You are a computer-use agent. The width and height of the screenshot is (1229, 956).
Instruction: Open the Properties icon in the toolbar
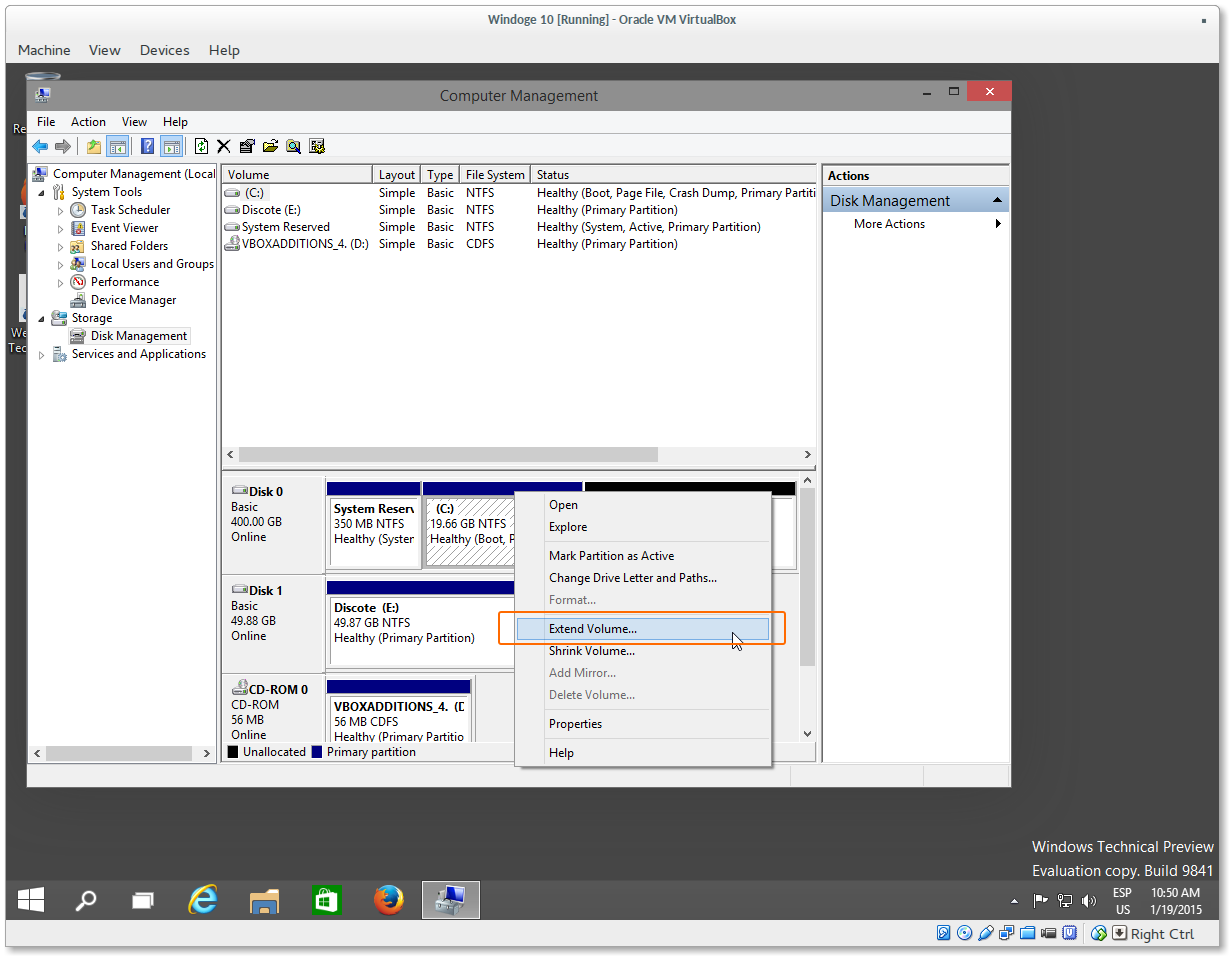[246, 146]
